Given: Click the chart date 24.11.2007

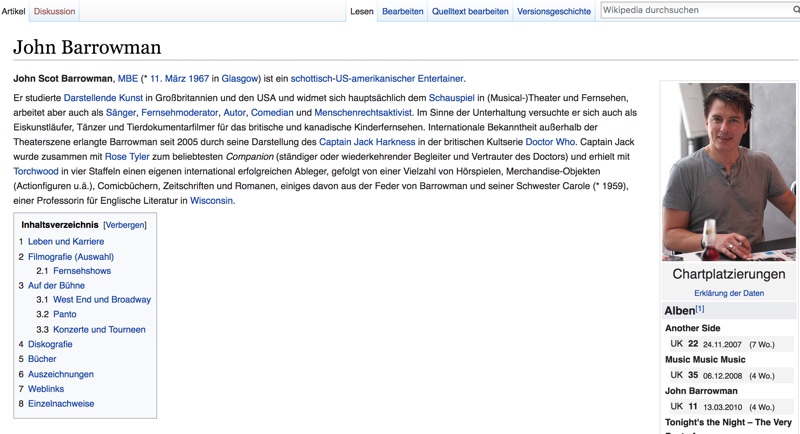Looking at the screenshot, I should pyautogui.click(x=722, y=345).
